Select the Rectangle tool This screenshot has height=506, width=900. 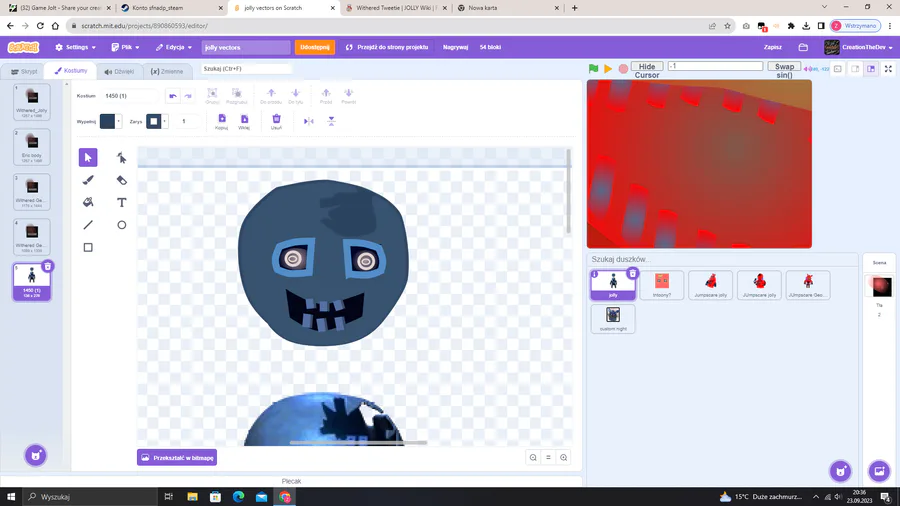coord(88,247)
